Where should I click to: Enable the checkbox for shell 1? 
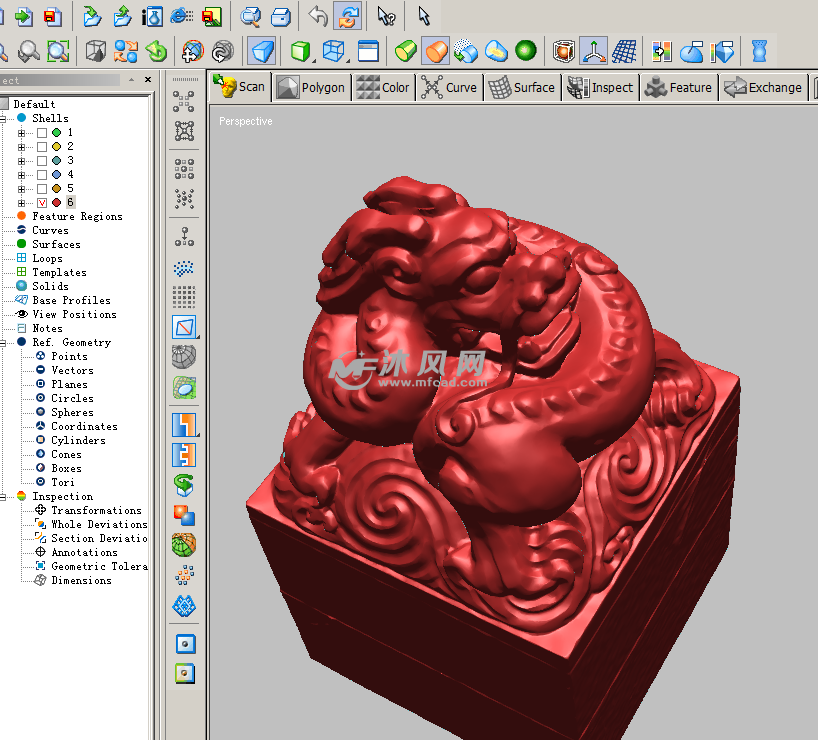[42, 133]
